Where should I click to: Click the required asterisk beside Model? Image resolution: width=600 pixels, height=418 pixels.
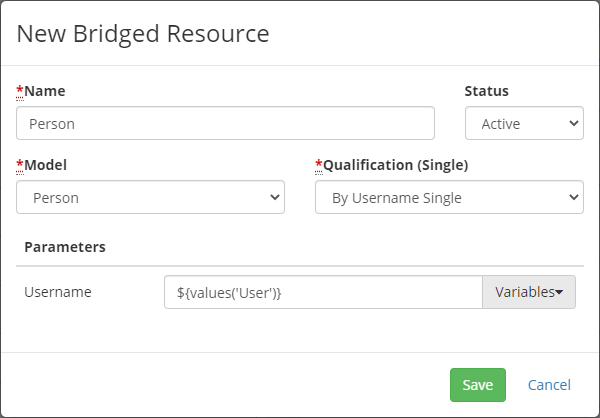click(20, 164)
